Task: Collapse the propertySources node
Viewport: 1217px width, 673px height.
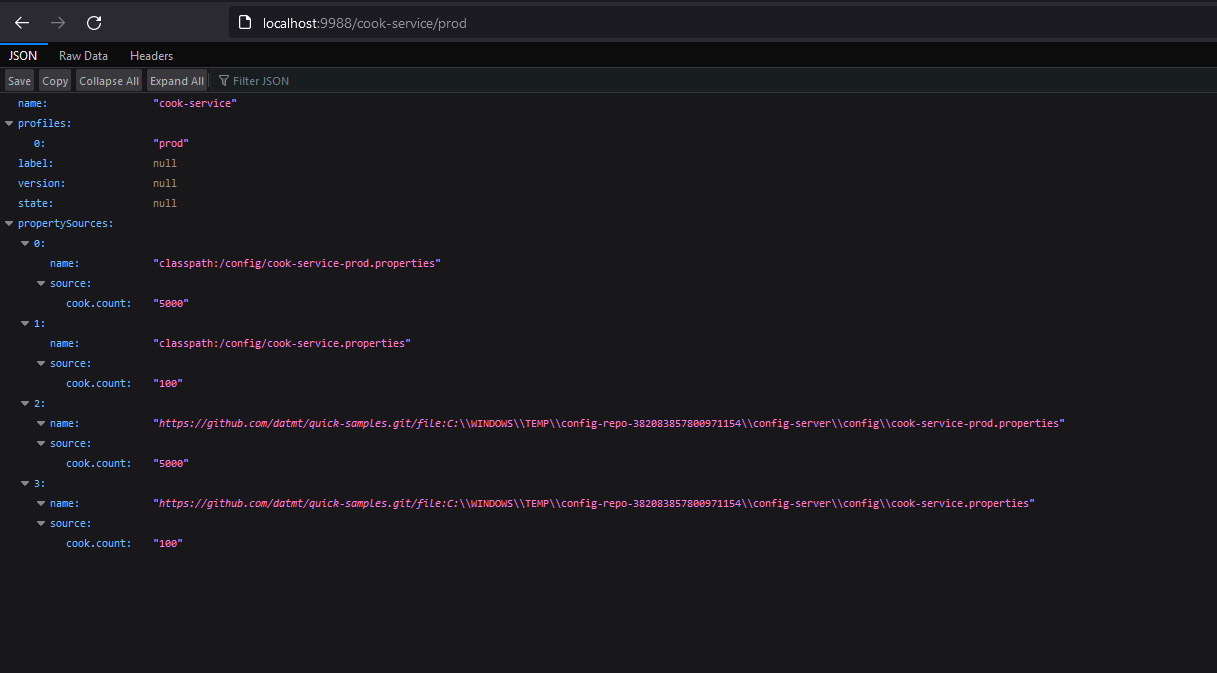Action: (x=9, y=223)
